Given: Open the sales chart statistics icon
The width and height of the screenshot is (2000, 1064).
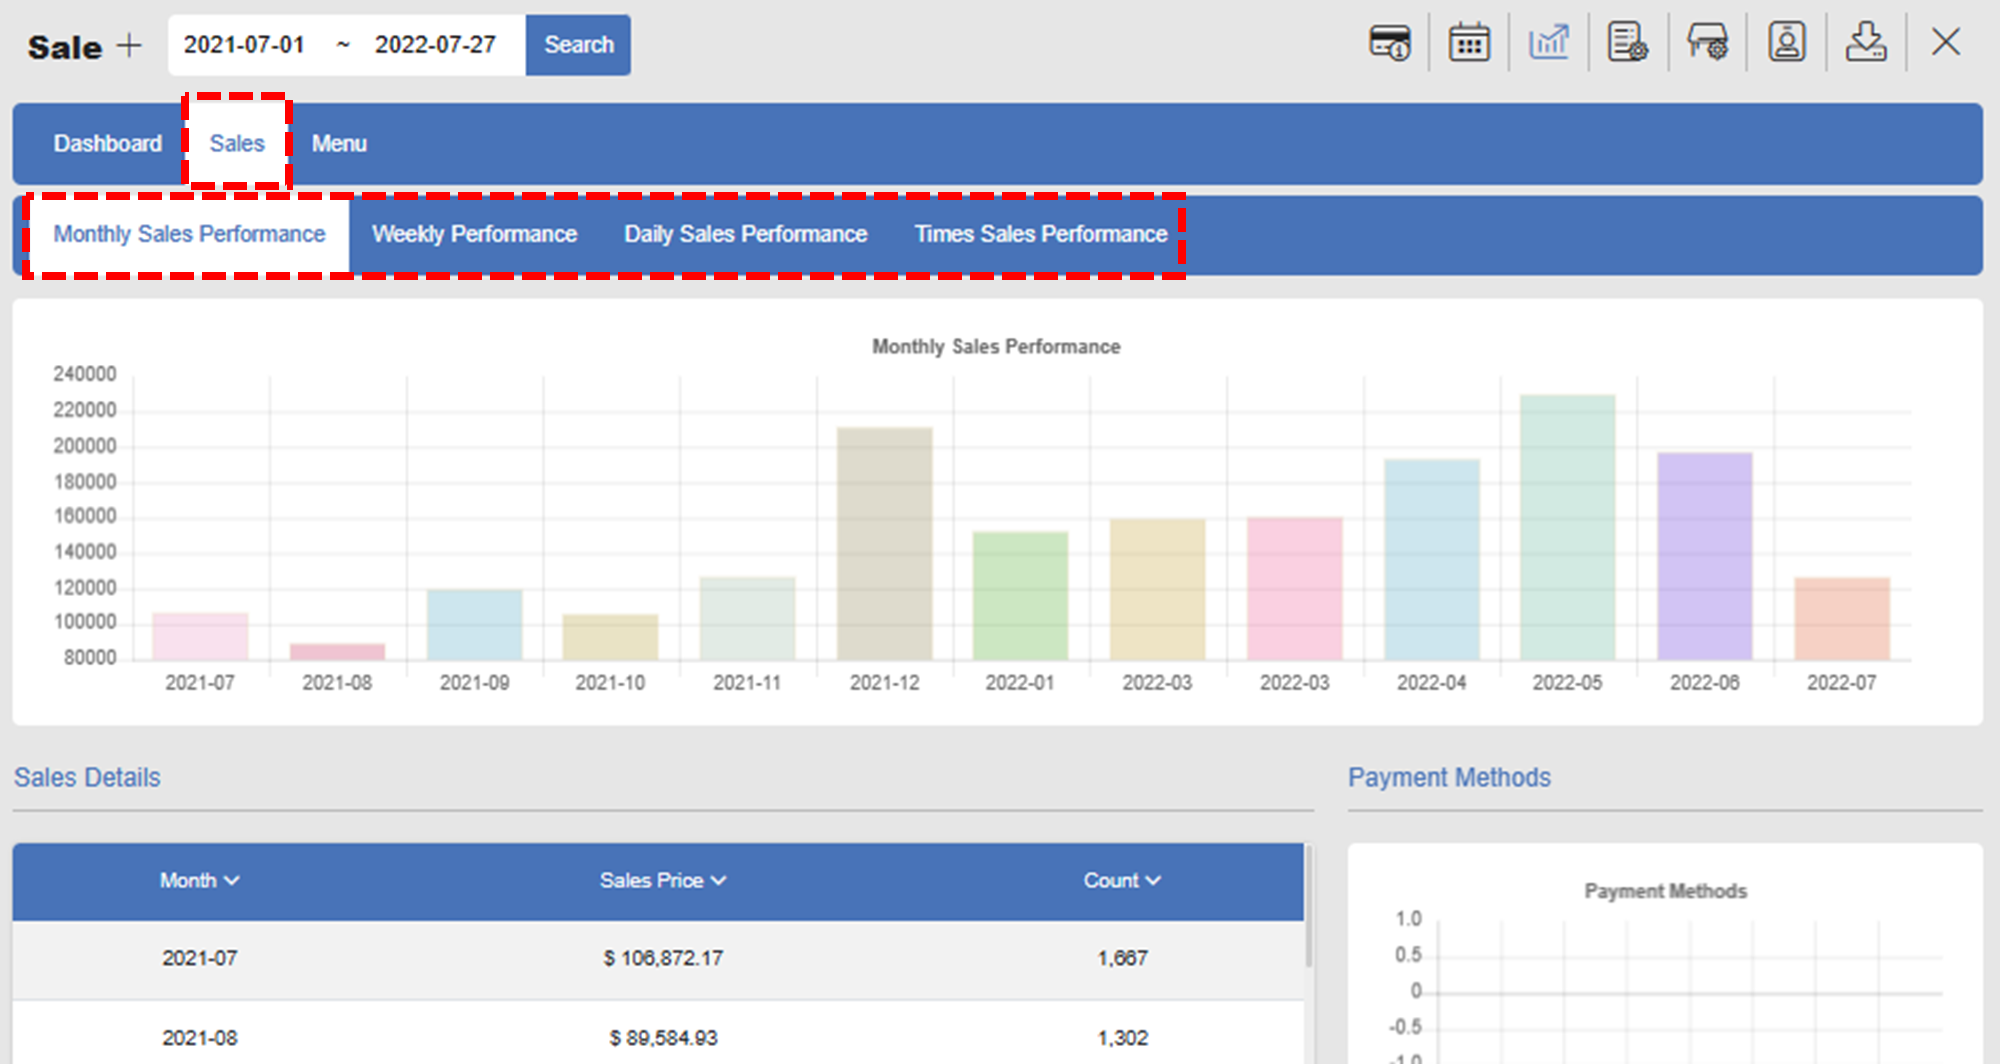Looking at the screenshot, I should [x=1549, y=43].
